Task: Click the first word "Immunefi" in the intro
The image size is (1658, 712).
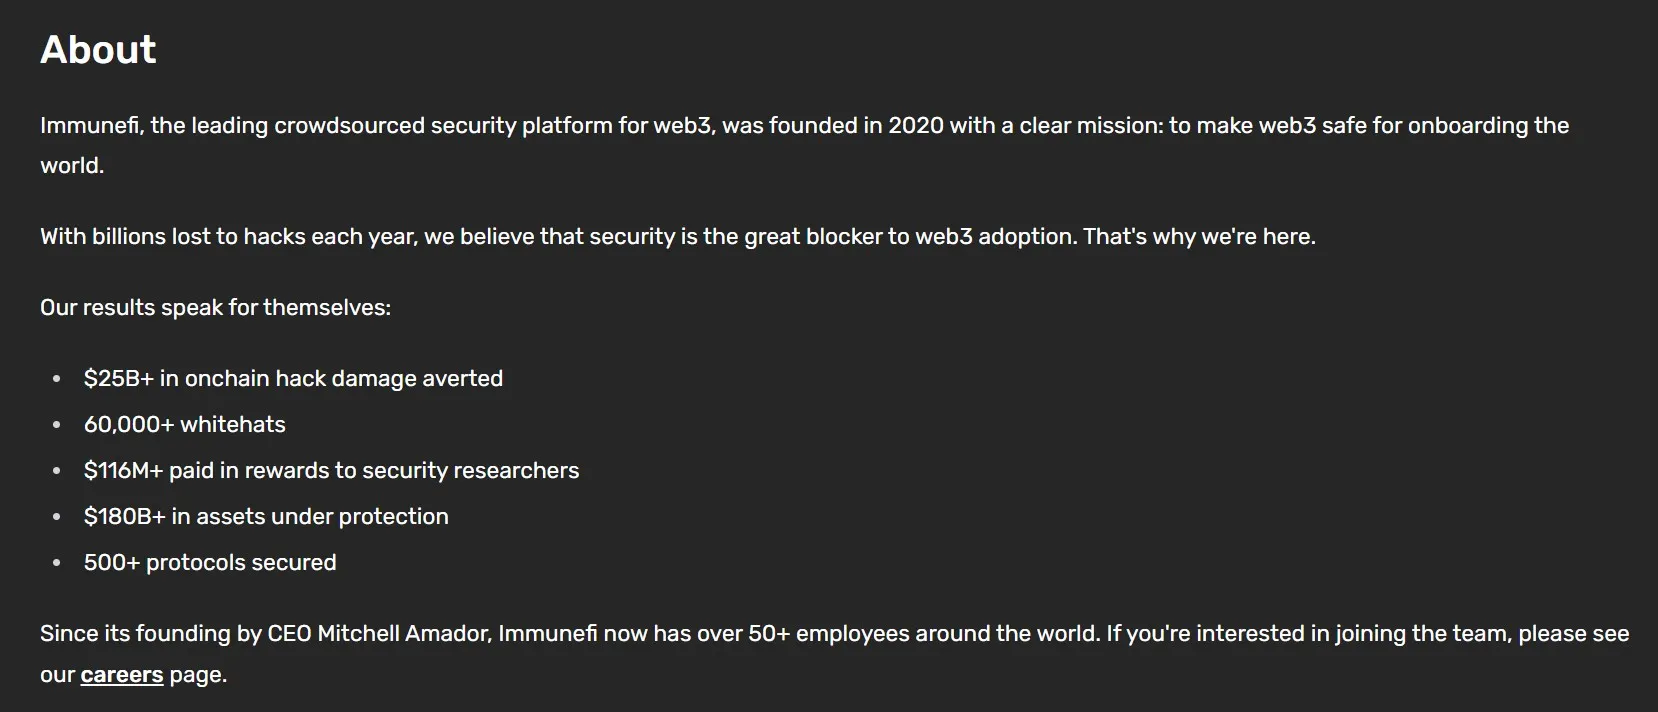Action: [91, 126]
